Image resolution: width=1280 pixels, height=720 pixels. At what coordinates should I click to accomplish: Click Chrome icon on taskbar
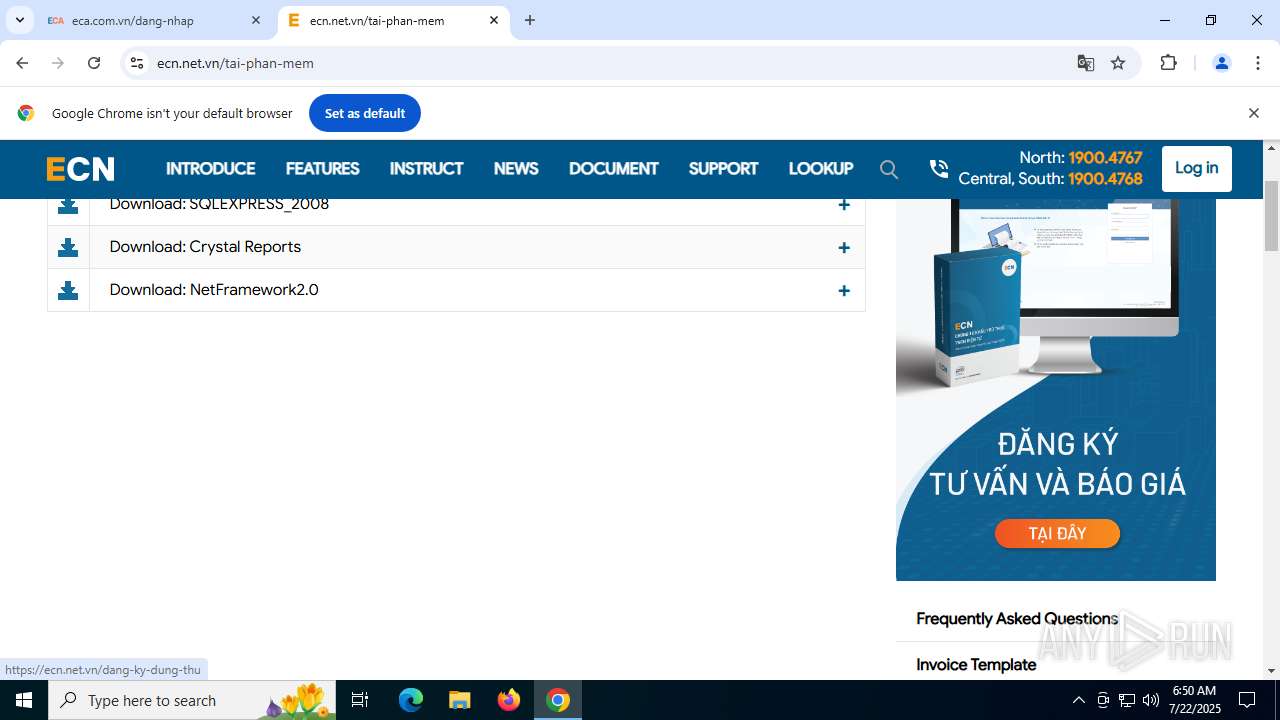[x=558, y=700]
